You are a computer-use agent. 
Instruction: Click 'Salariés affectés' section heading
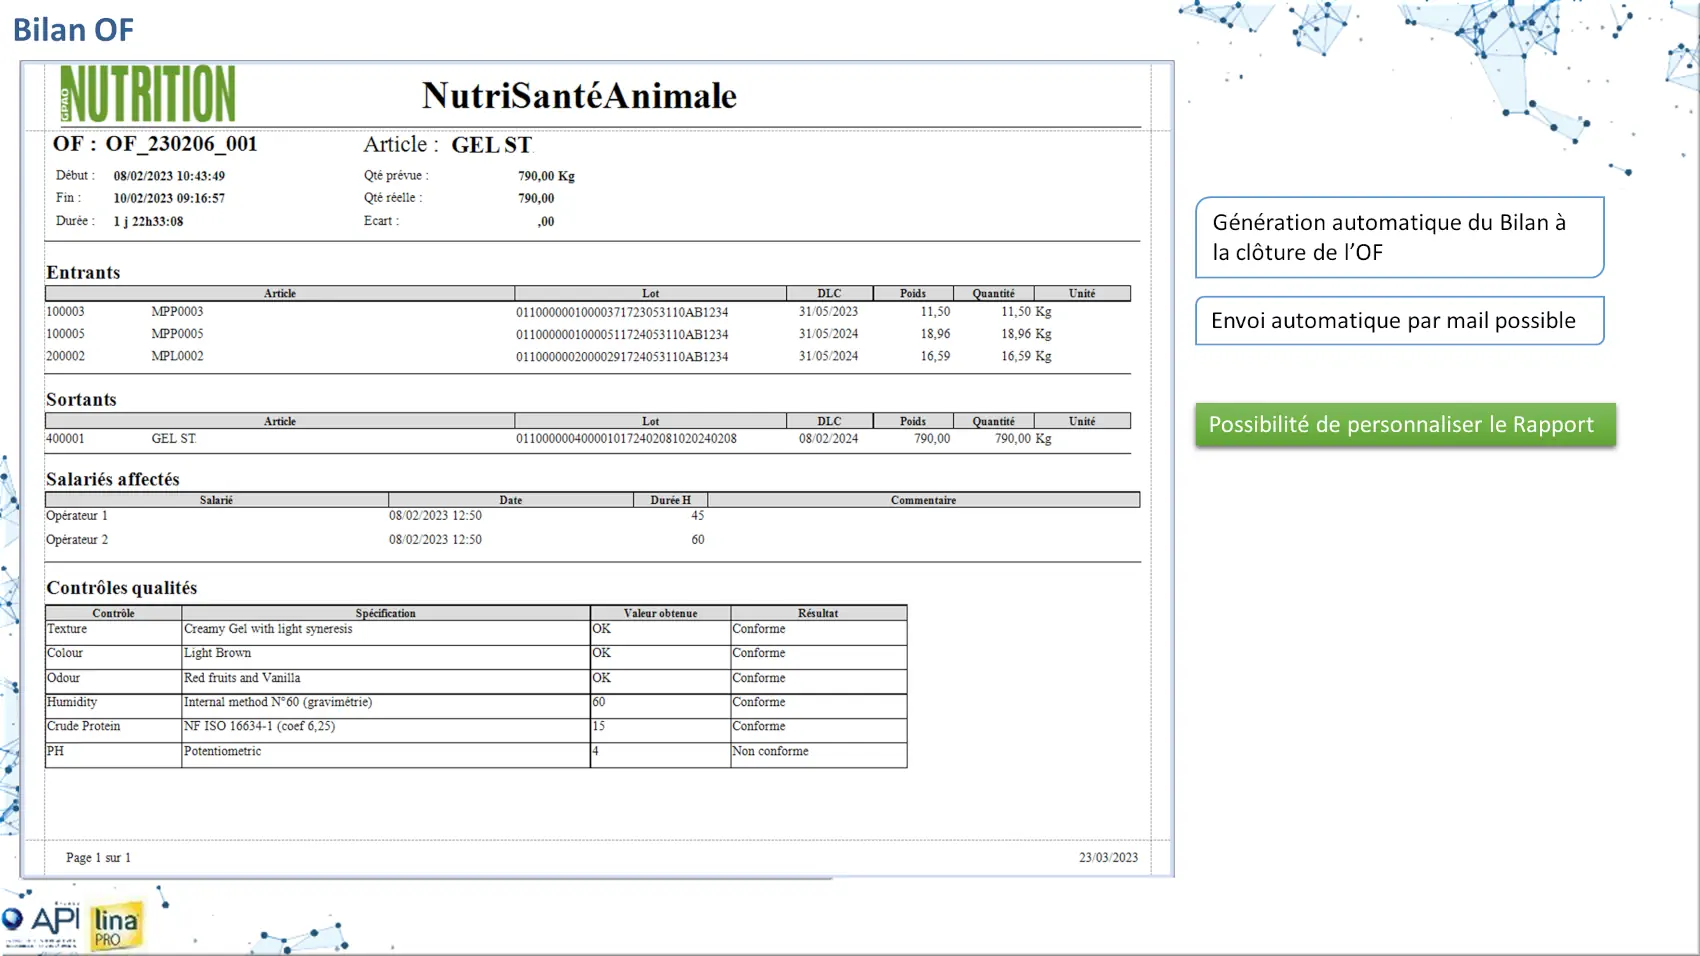[x=113, y=479]
